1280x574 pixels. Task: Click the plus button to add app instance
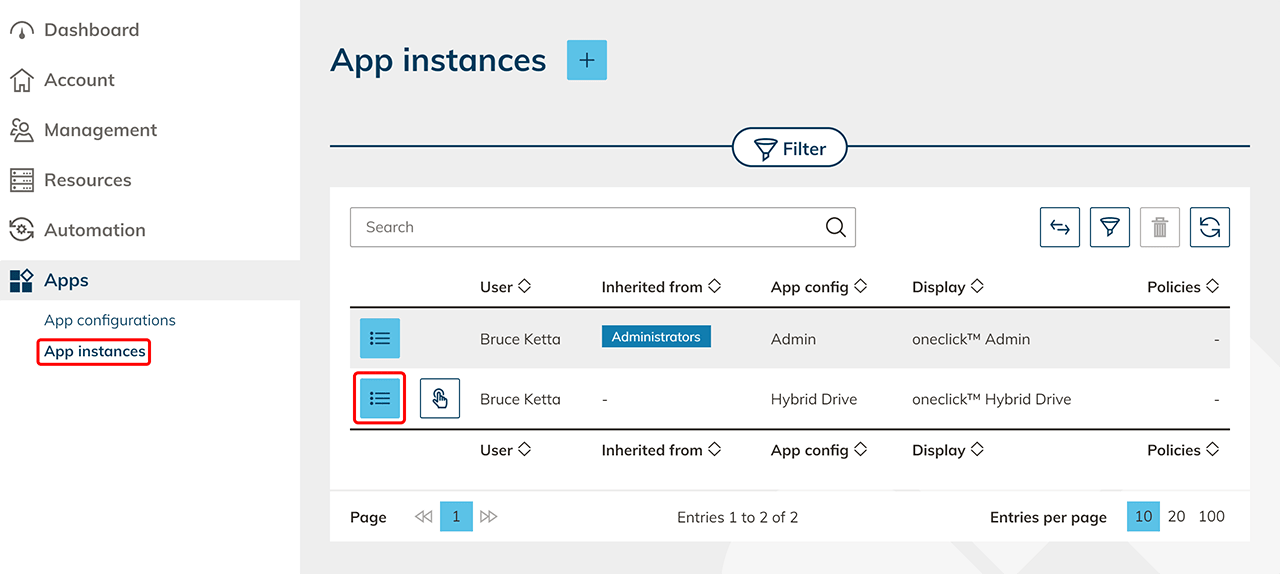[587, 60]
